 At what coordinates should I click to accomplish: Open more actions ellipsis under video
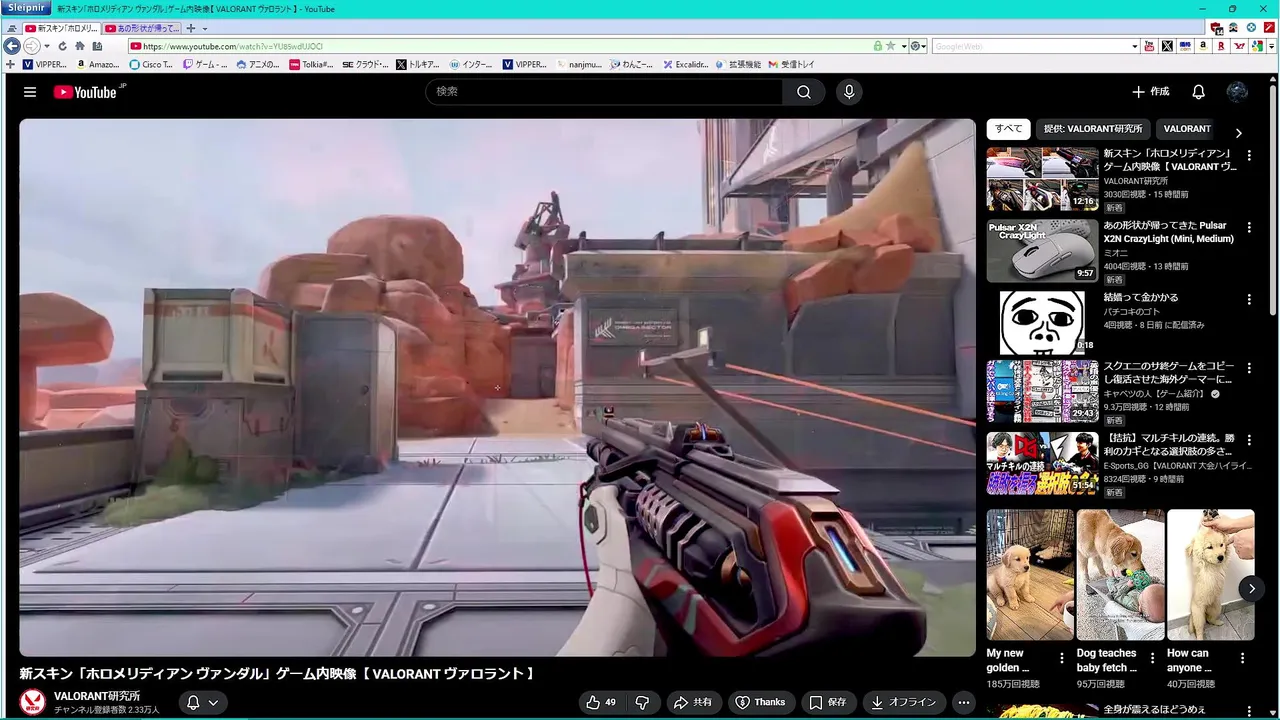pyautogui.click(x=963, y=702)
